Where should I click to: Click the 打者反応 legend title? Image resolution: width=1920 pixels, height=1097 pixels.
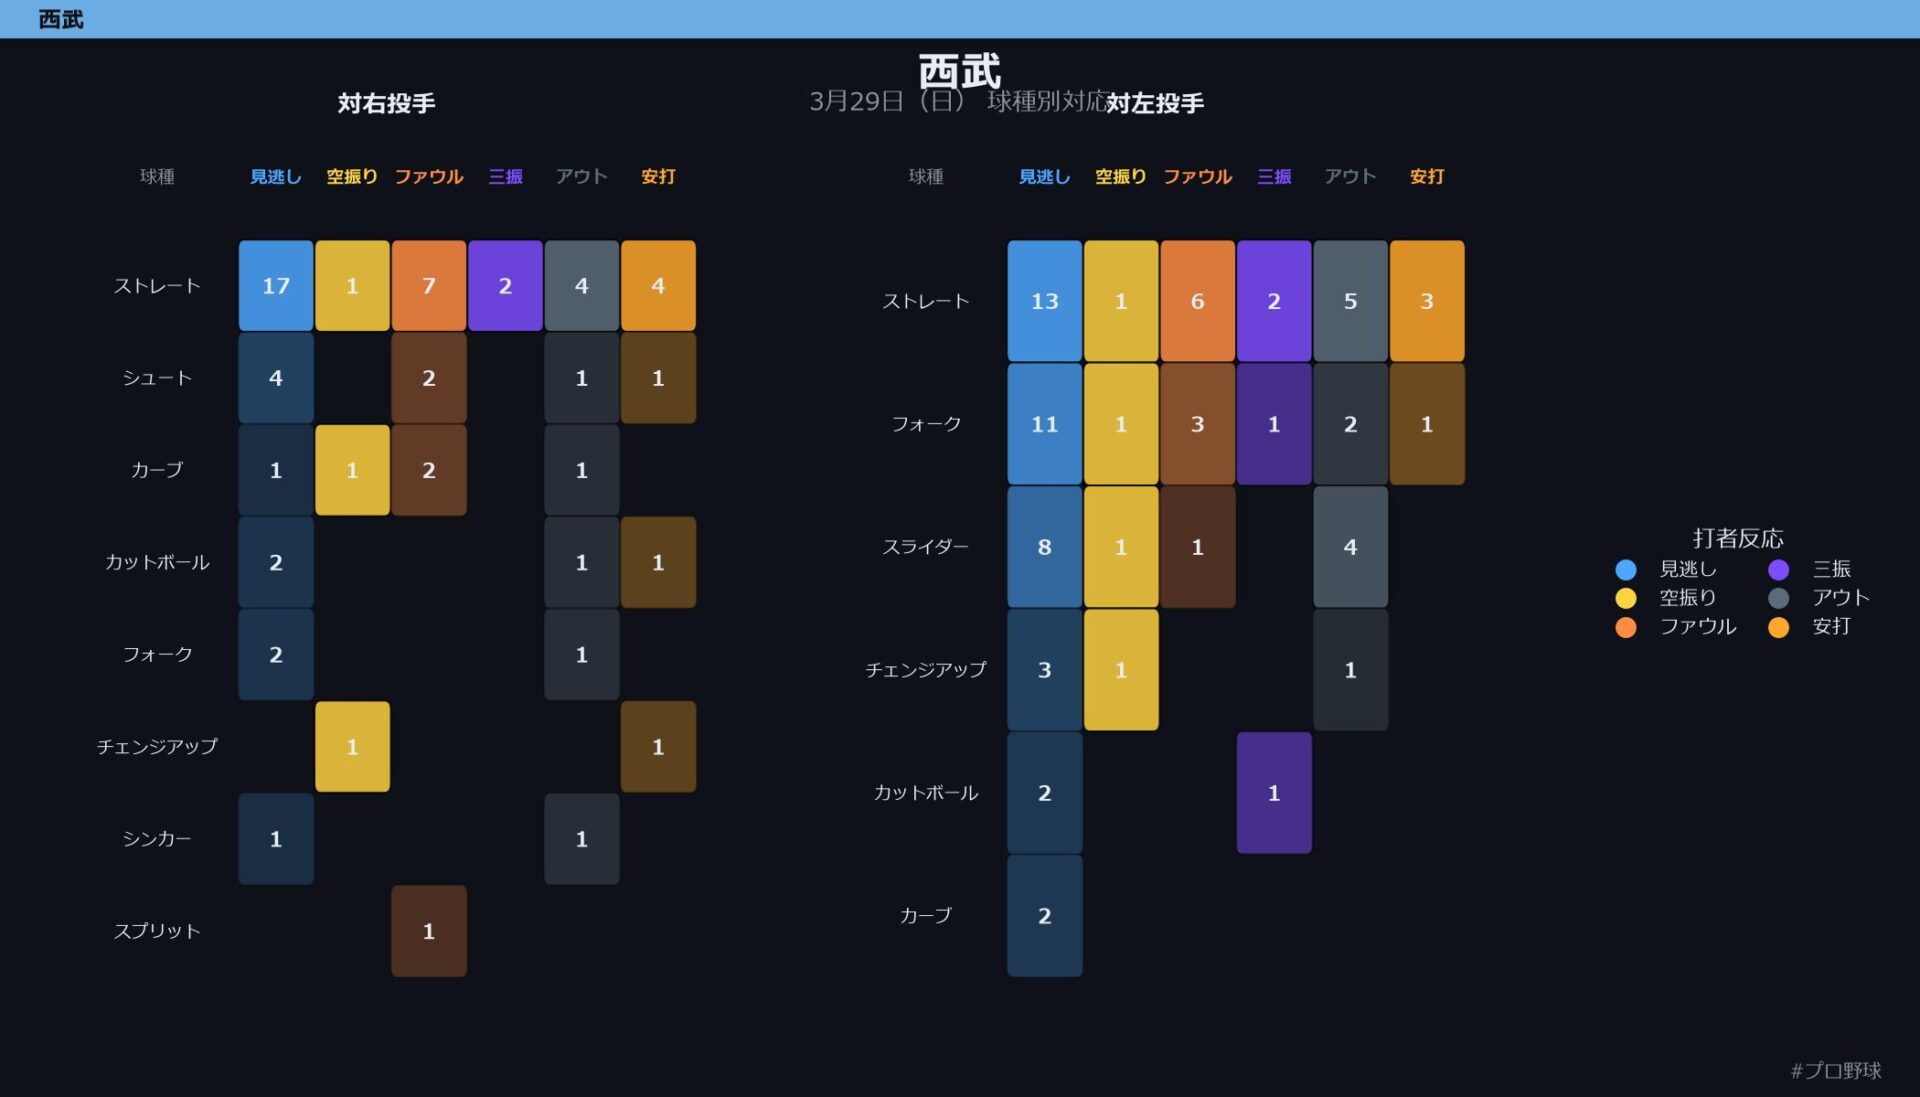(x=1738, y=539)
